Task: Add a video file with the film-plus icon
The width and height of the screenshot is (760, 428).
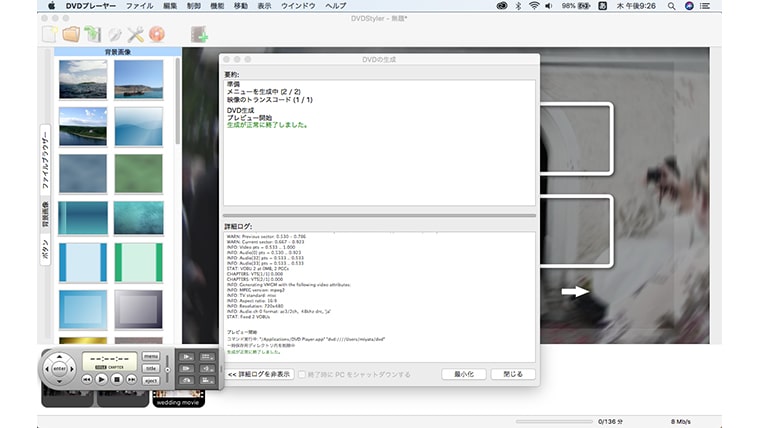Action: [x=199, y=34]
